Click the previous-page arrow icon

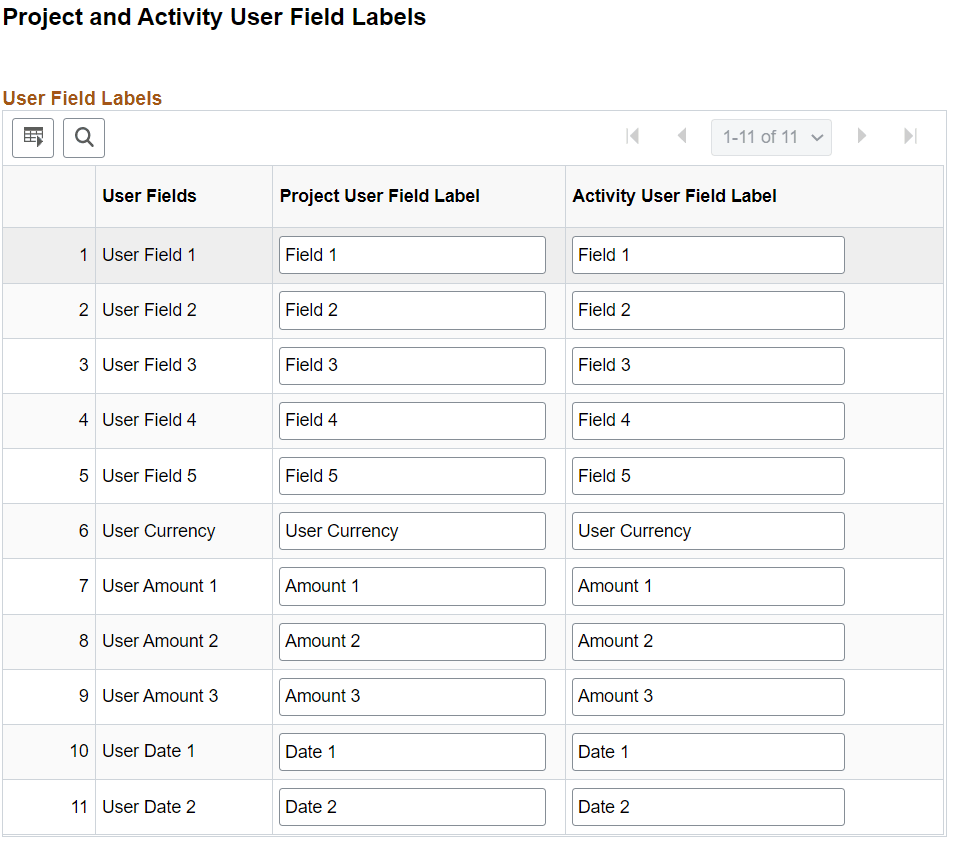[x=682, y=136]
